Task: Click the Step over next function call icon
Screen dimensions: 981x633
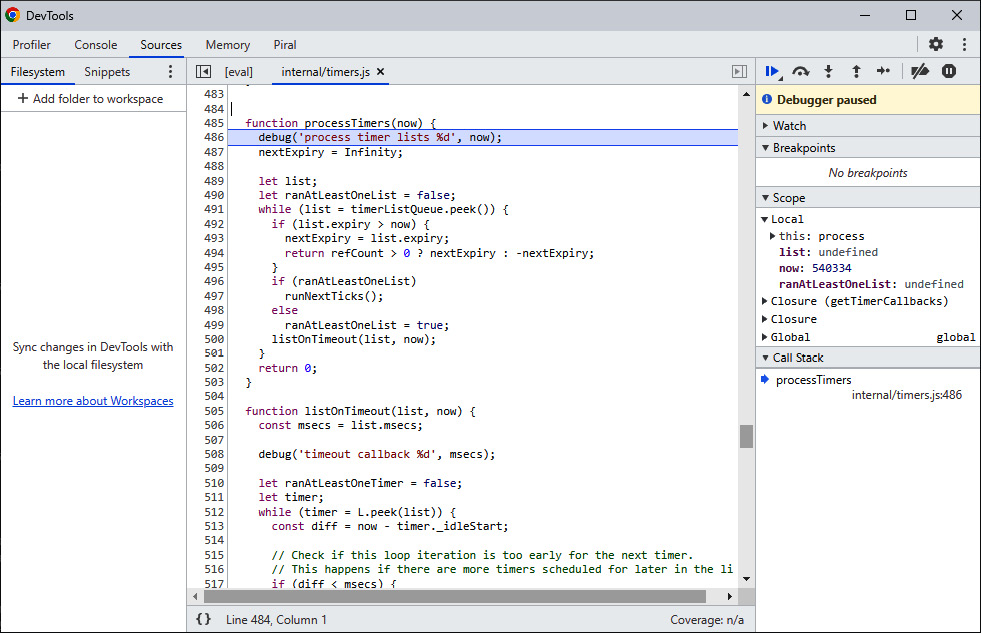Action: pos(800,71)
